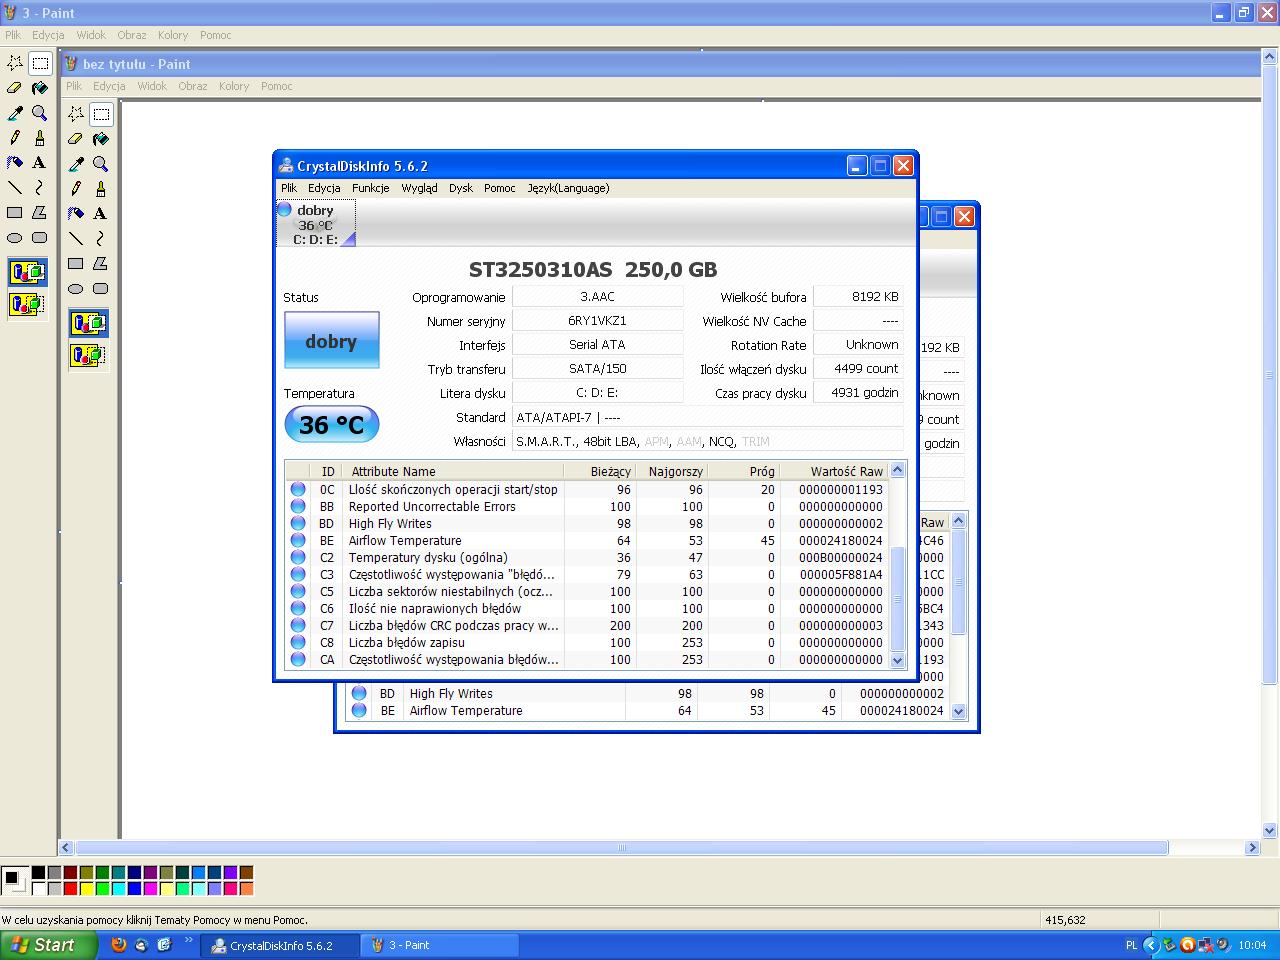The width and height of the screenshot is (1280, 960).
Task: Click right arrow of Paint horizontal scrollbar
Action: click(1252, 848)
